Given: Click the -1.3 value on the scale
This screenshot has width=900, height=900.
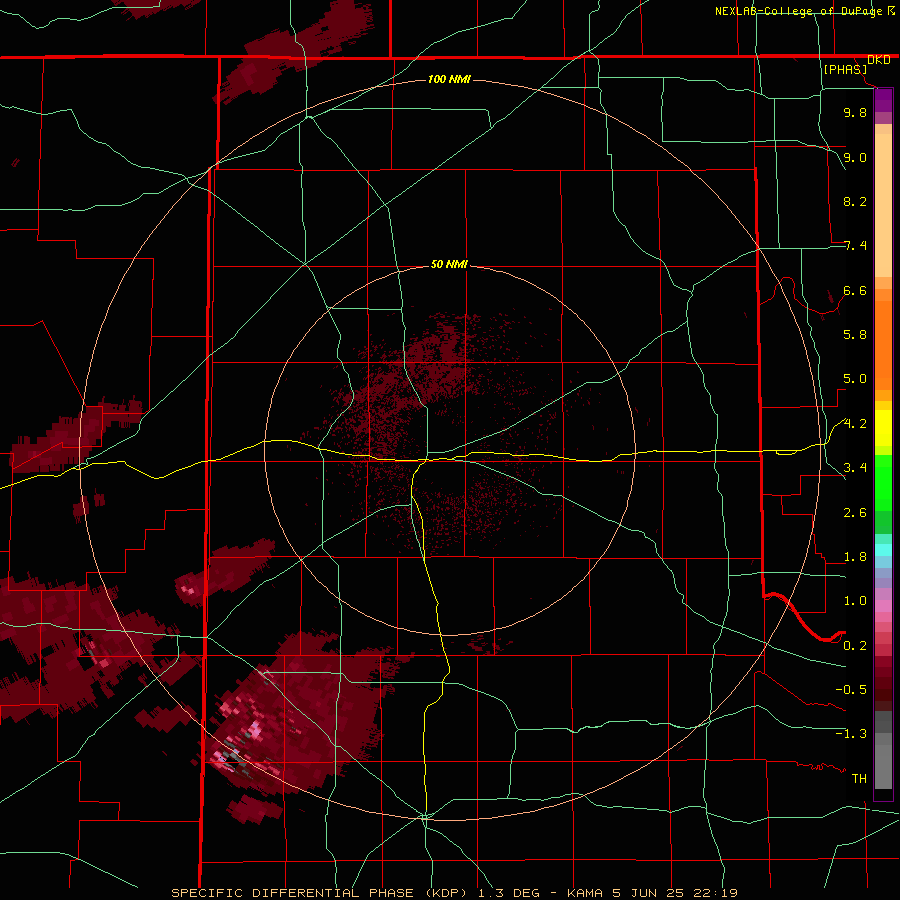Looking at the screenshot, I should pos(851,734).
